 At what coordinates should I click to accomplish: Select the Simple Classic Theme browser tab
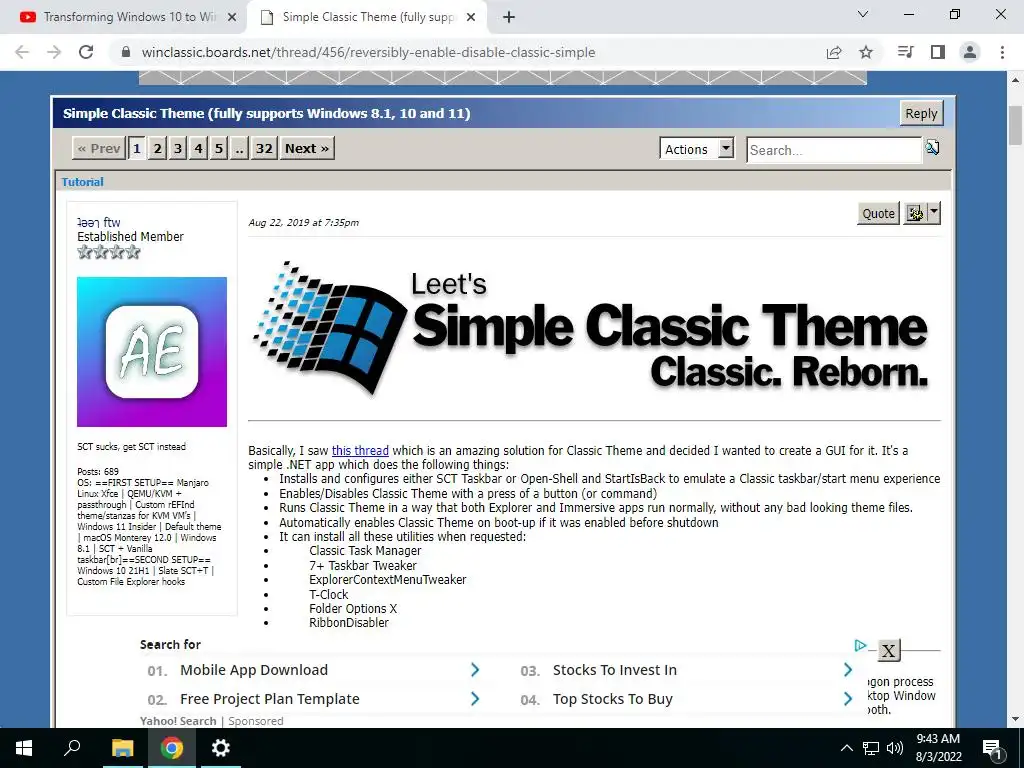(366, 17)
